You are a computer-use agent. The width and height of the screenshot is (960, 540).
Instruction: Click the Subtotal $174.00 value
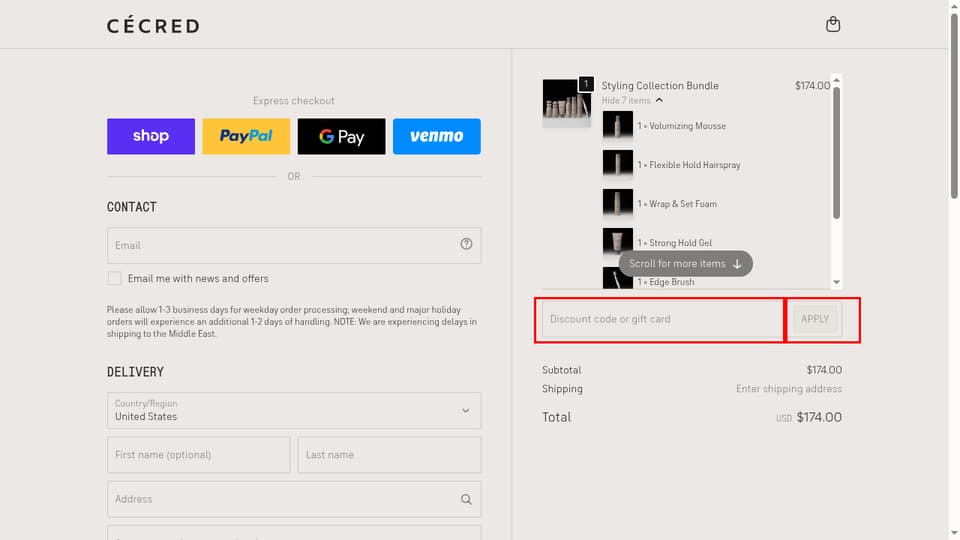(824, 370)
